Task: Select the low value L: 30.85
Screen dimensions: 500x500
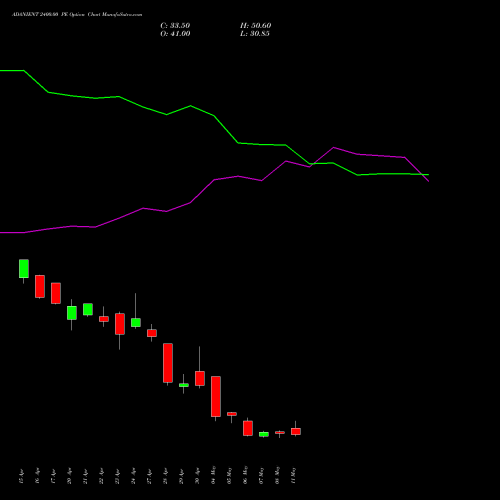Action: pyautogui.click(x=255, y=34)
